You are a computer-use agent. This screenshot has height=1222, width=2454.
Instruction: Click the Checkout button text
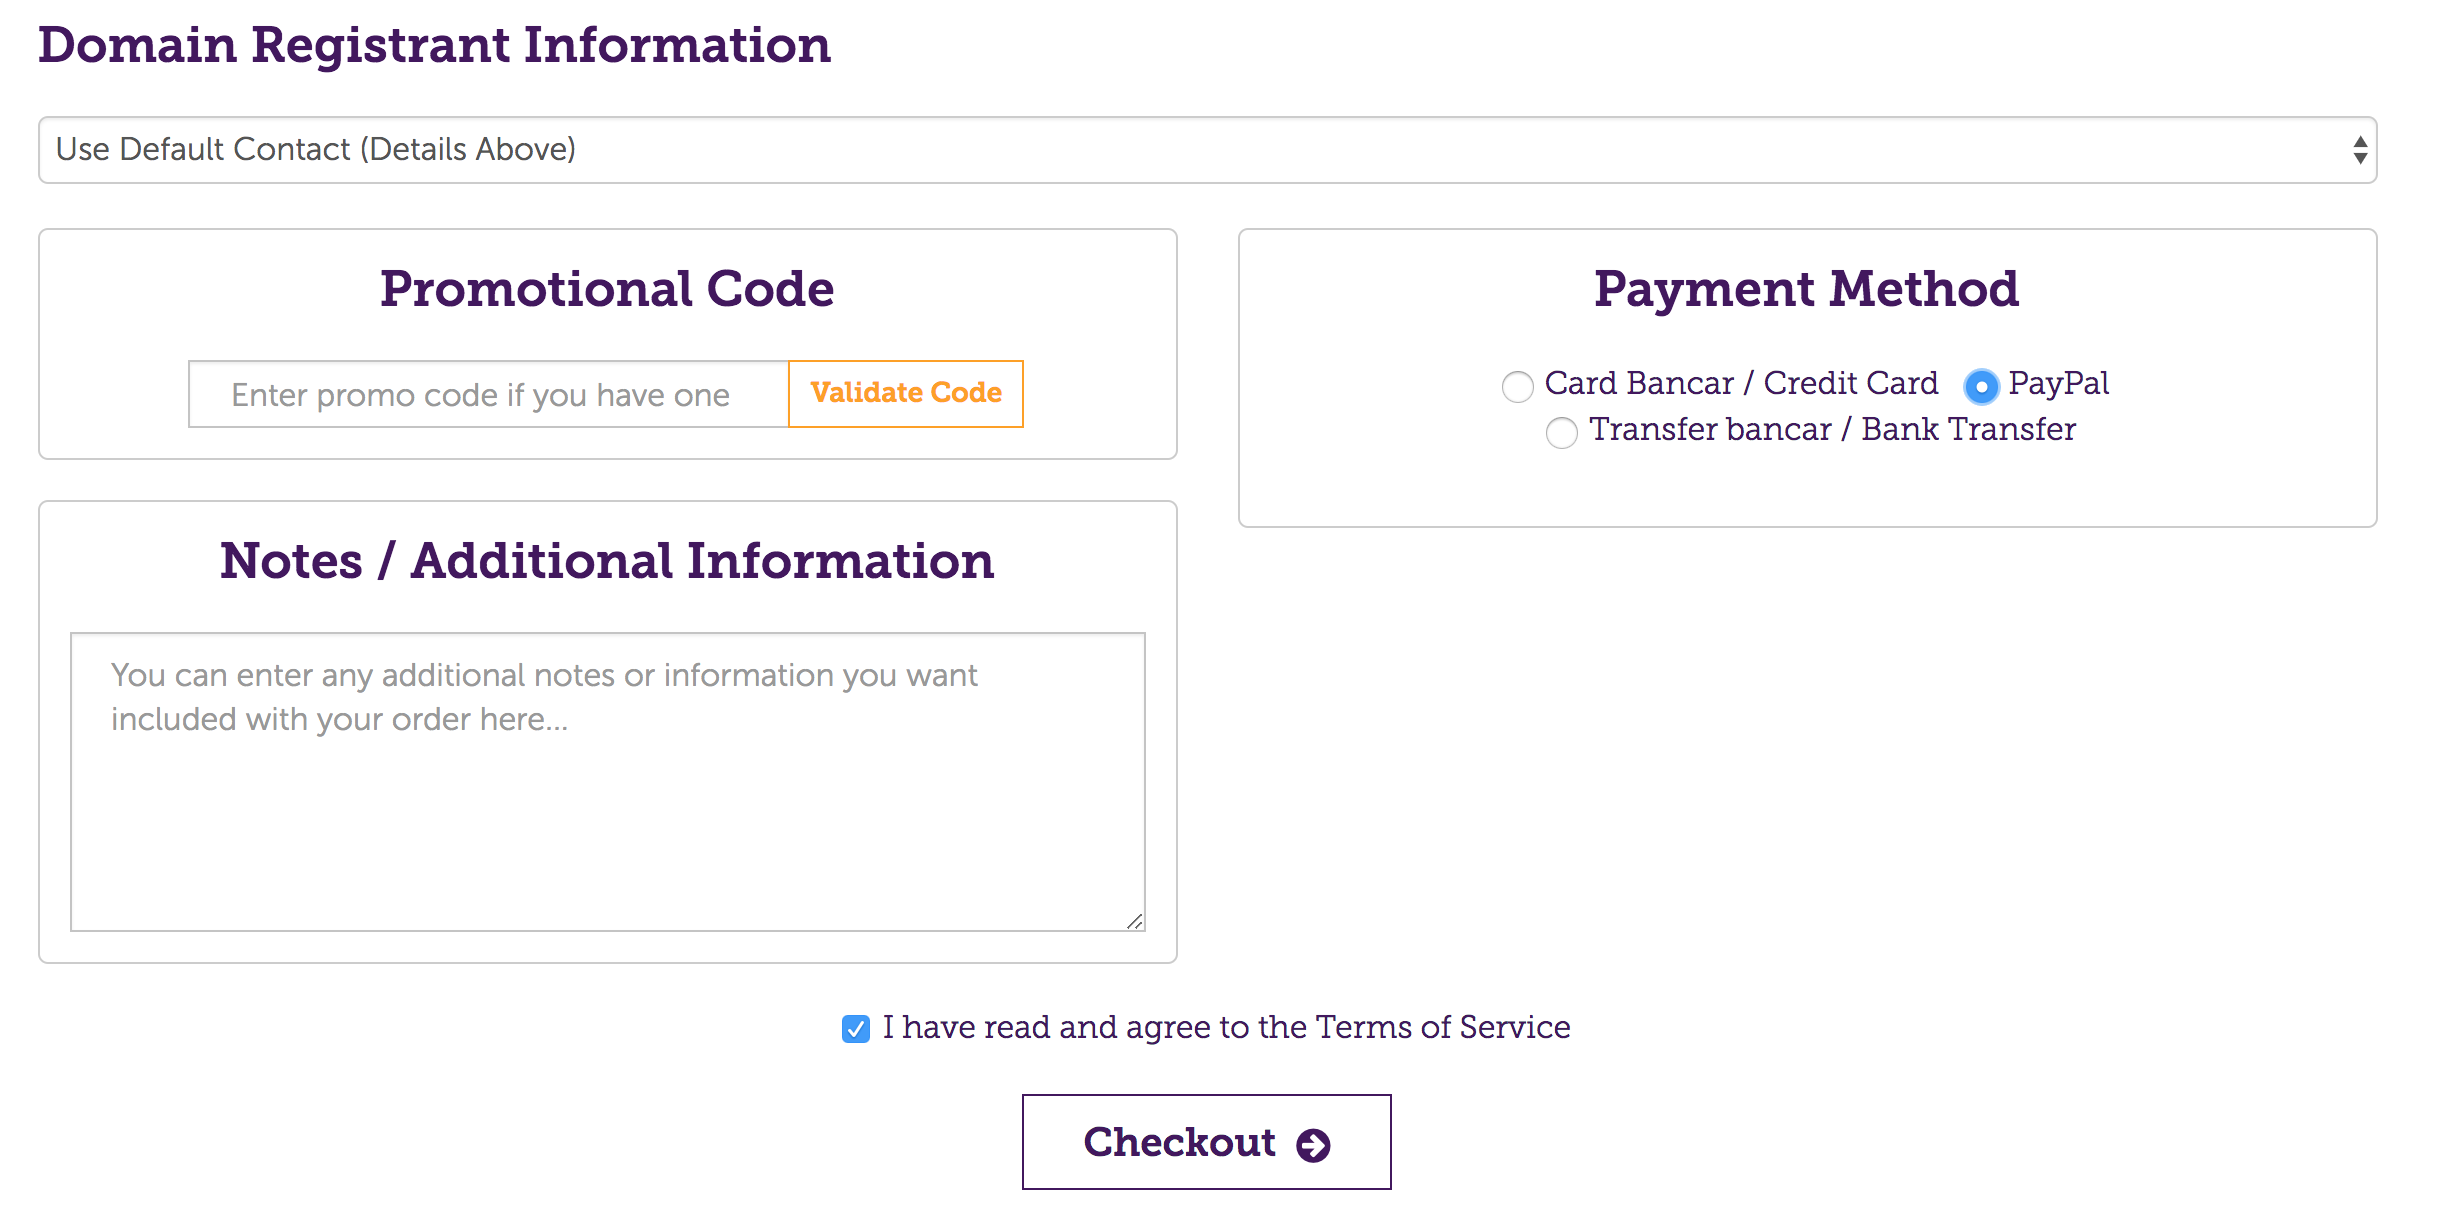point(1179,1142)
